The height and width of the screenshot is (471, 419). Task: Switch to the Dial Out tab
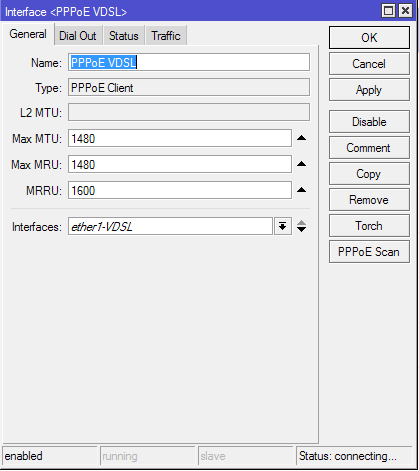pos(78,36)
